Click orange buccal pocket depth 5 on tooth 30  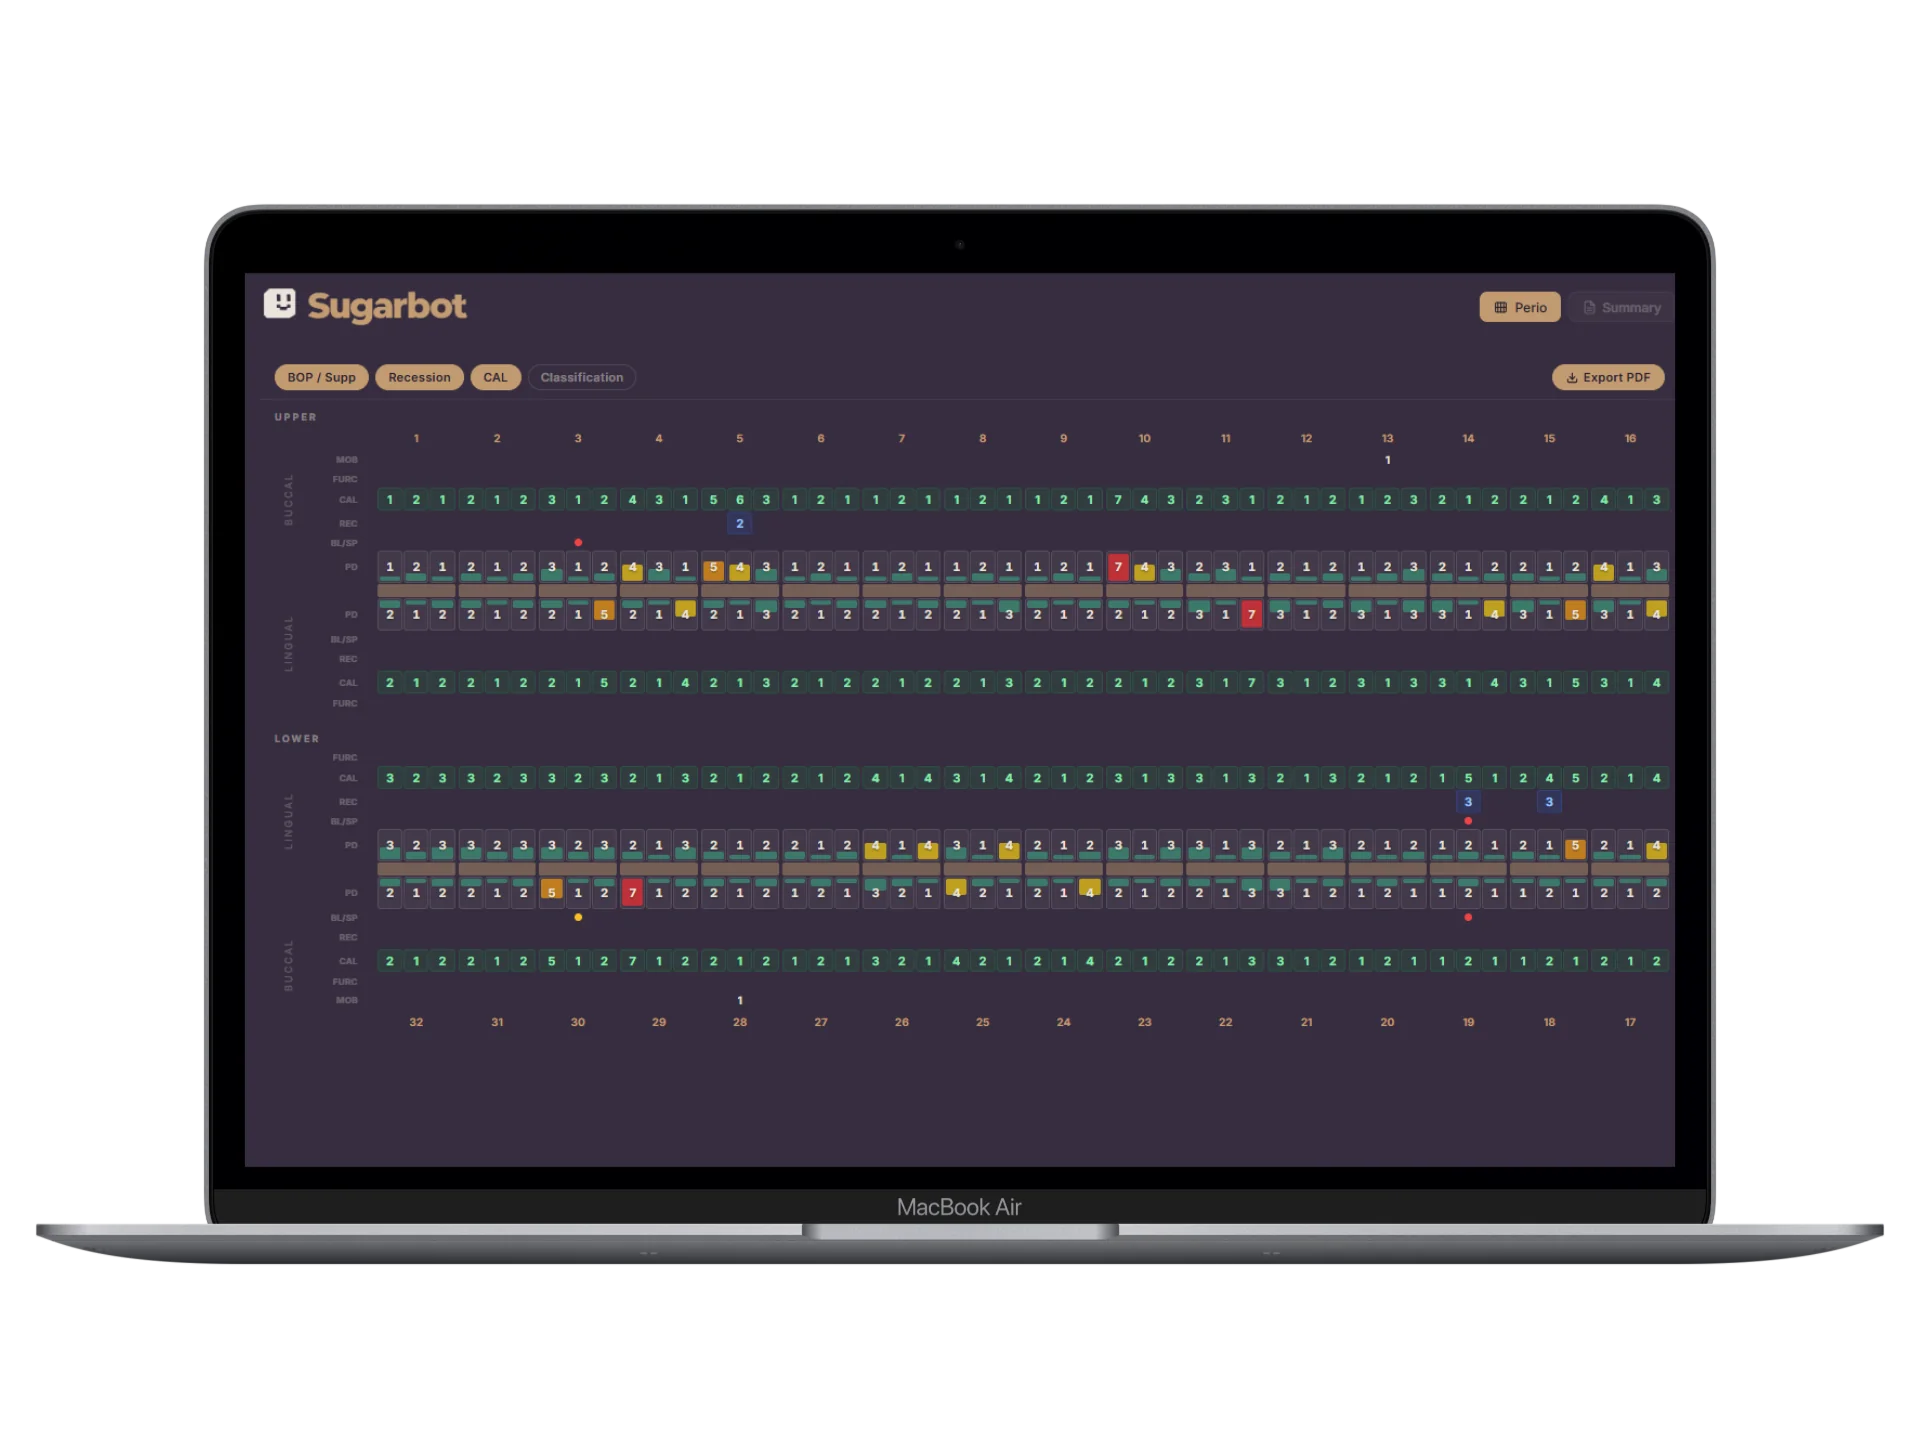tap(551, 892)
